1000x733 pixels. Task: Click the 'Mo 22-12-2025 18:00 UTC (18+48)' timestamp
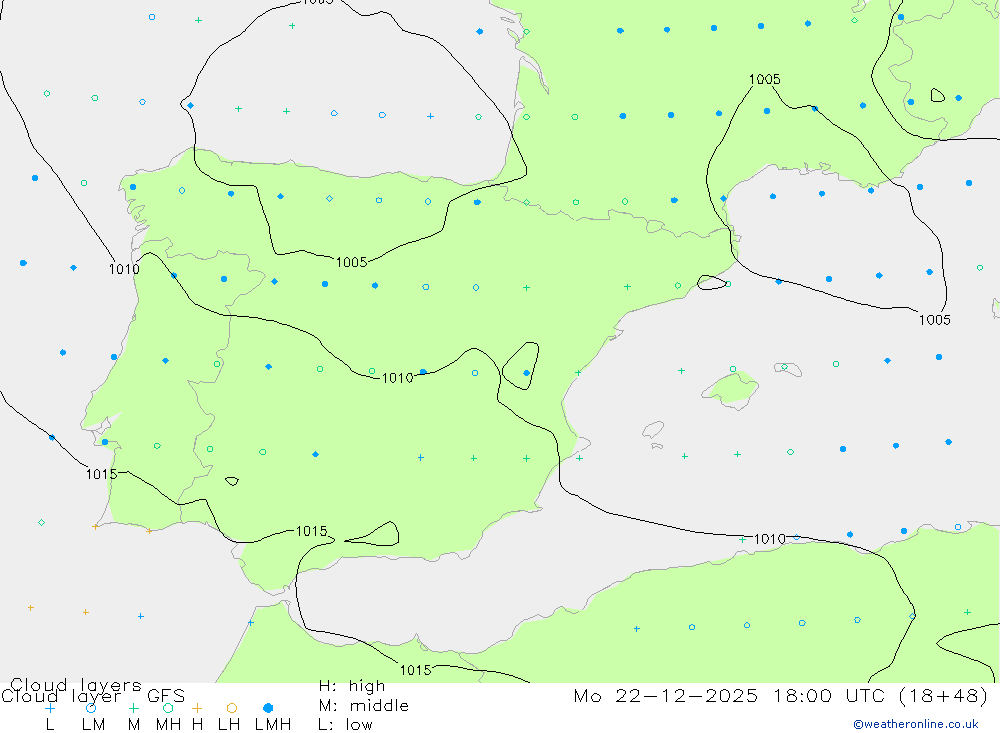(781, 695)
